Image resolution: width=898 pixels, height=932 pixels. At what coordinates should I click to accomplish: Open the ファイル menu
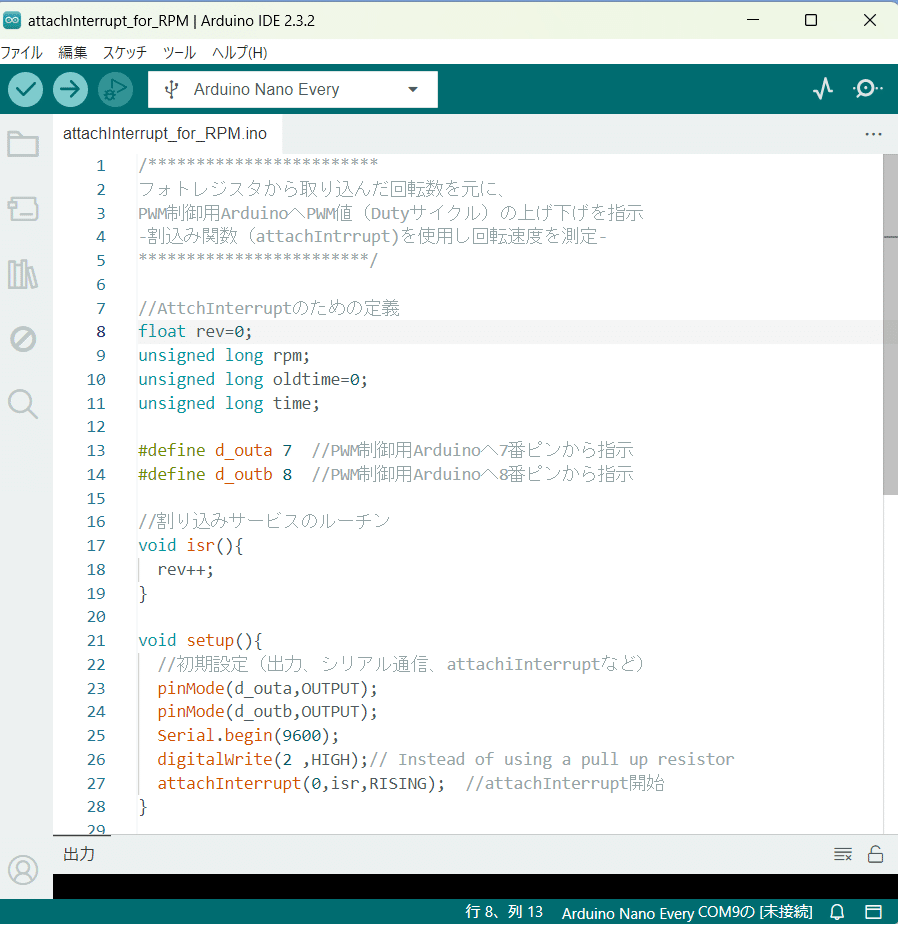[21, 53]
